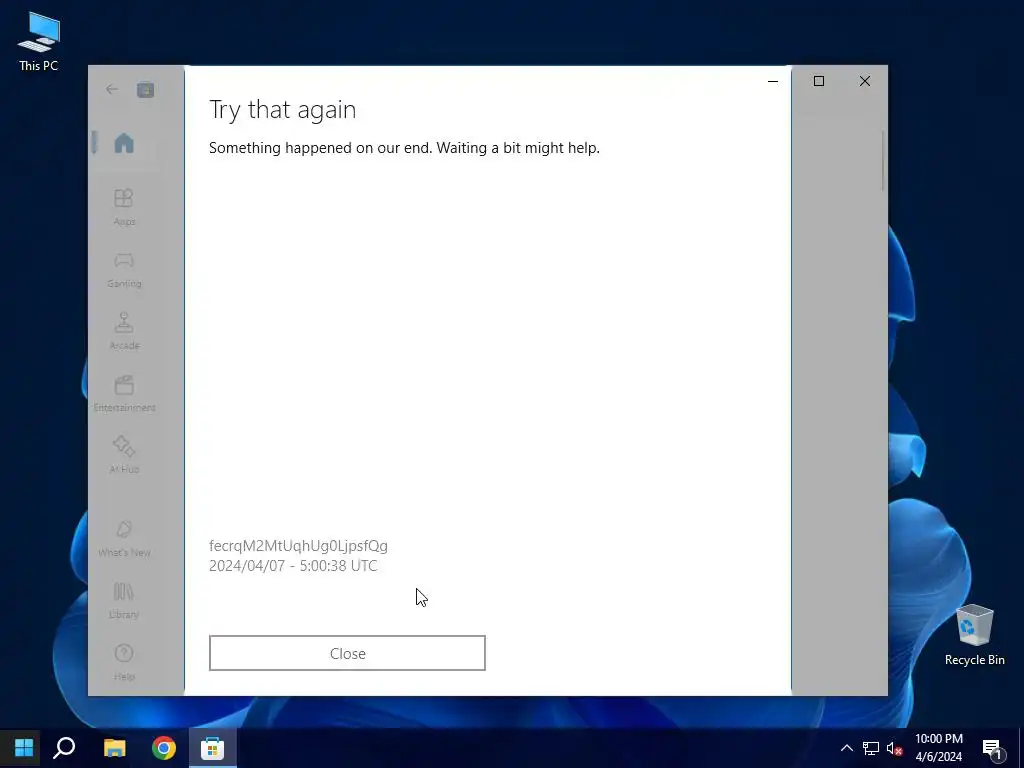
Task: Open Google Chrome from the taskbar
Action: coord(164,748)
